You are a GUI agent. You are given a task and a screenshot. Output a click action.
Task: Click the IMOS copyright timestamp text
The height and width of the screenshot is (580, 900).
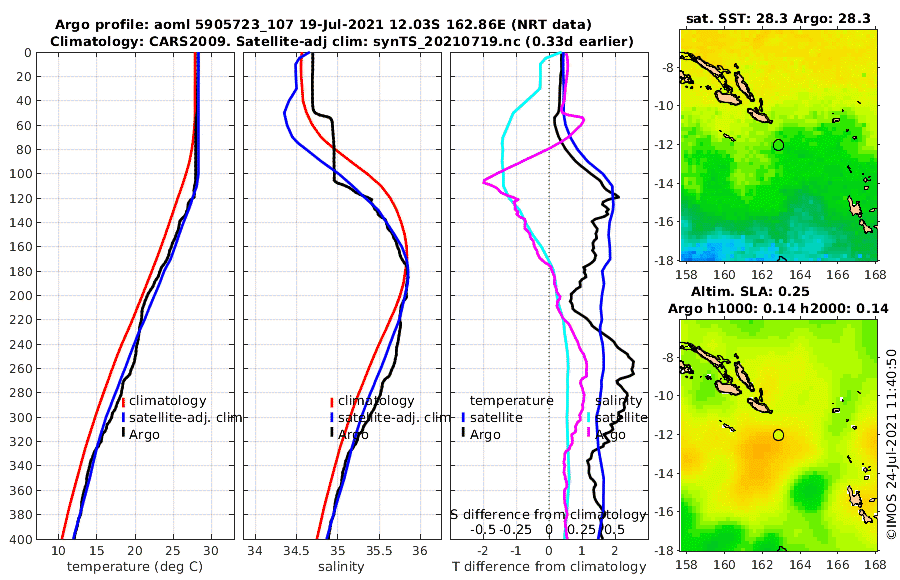891,443
